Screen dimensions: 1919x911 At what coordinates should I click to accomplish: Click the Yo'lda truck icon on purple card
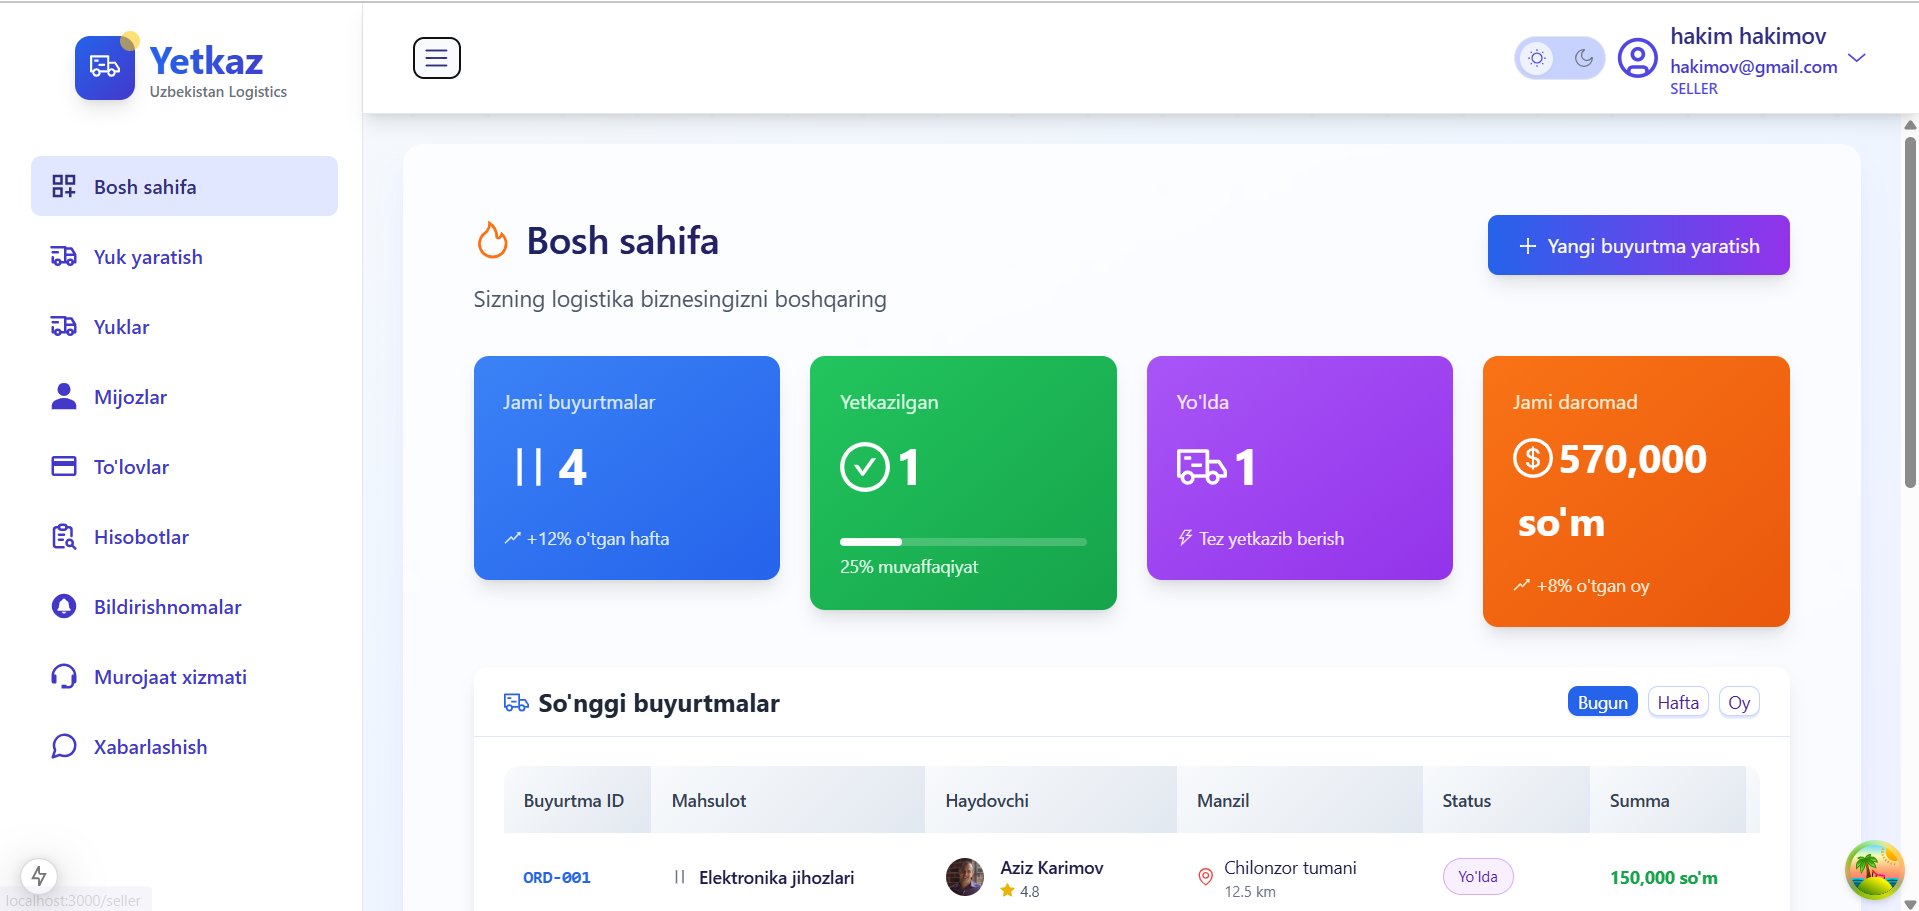(1201, 467)
